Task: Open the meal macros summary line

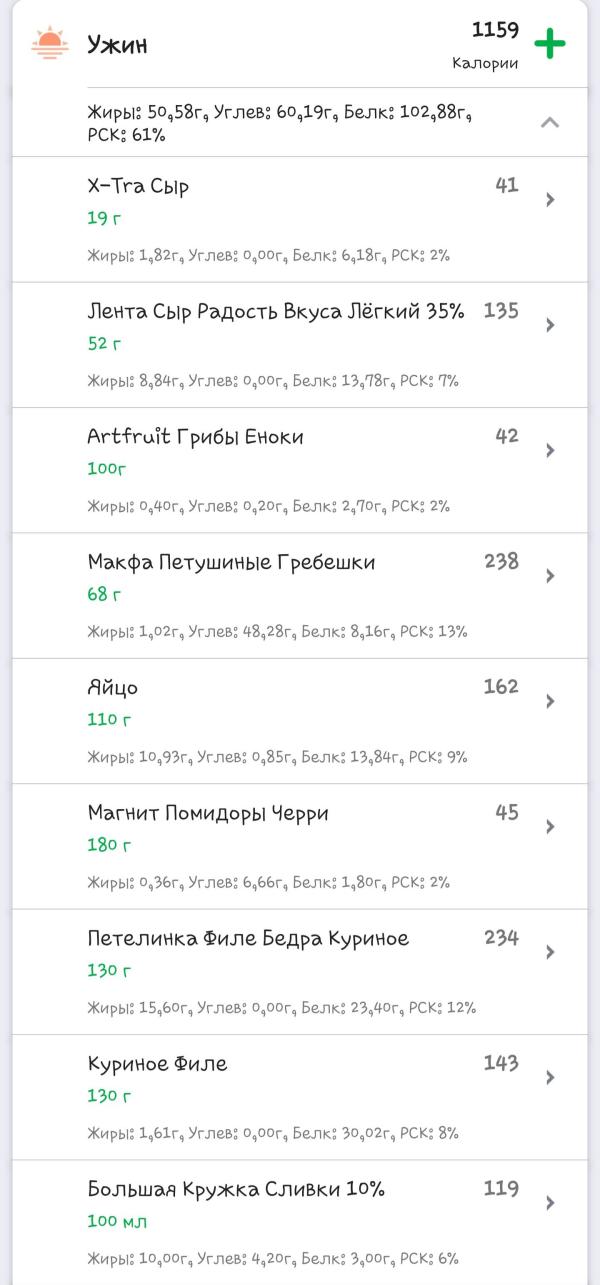Action: [x=279, y=123]
